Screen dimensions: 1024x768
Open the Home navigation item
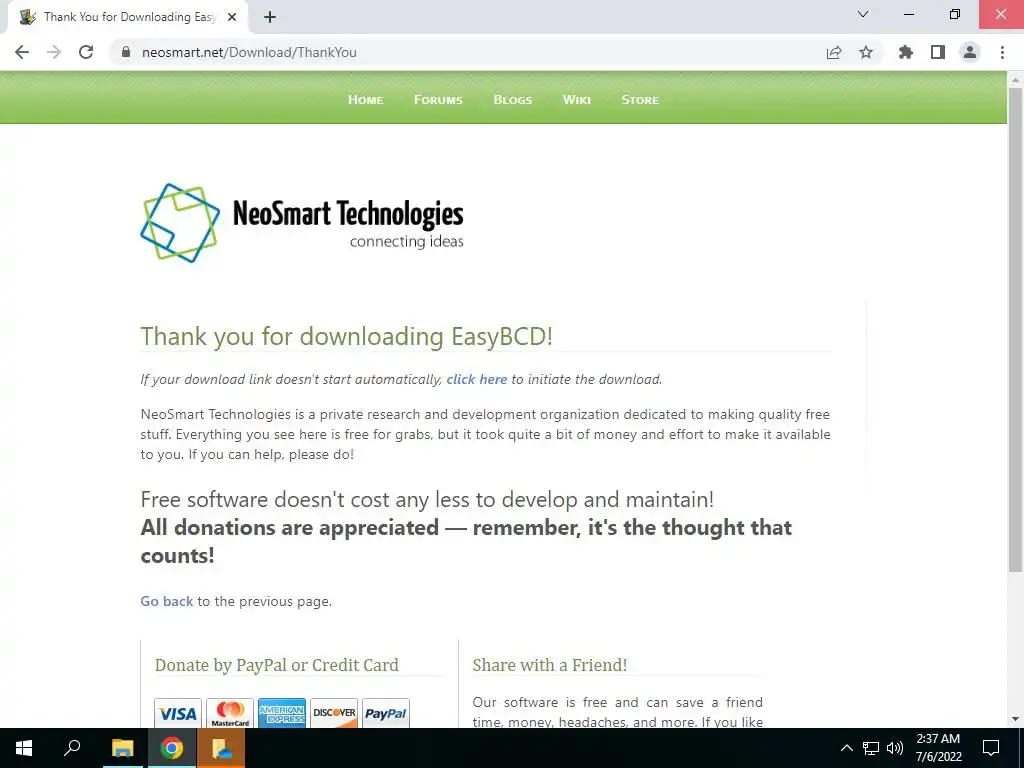click(x=366, y=100)
